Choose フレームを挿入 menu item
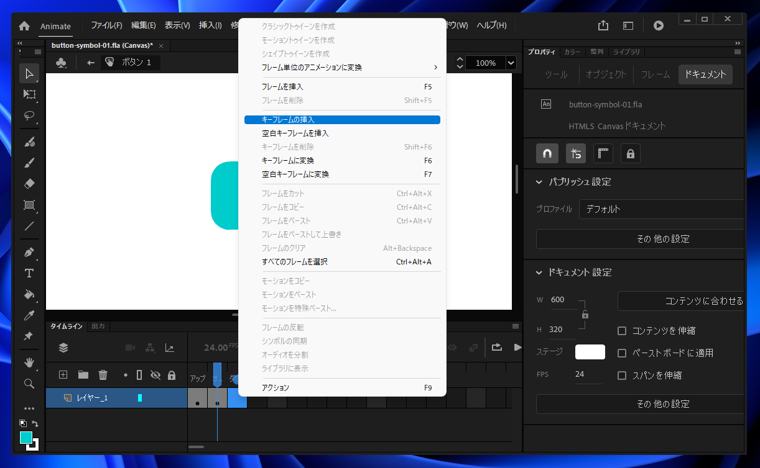The image size is (760, 468). [x=342, y=87]
